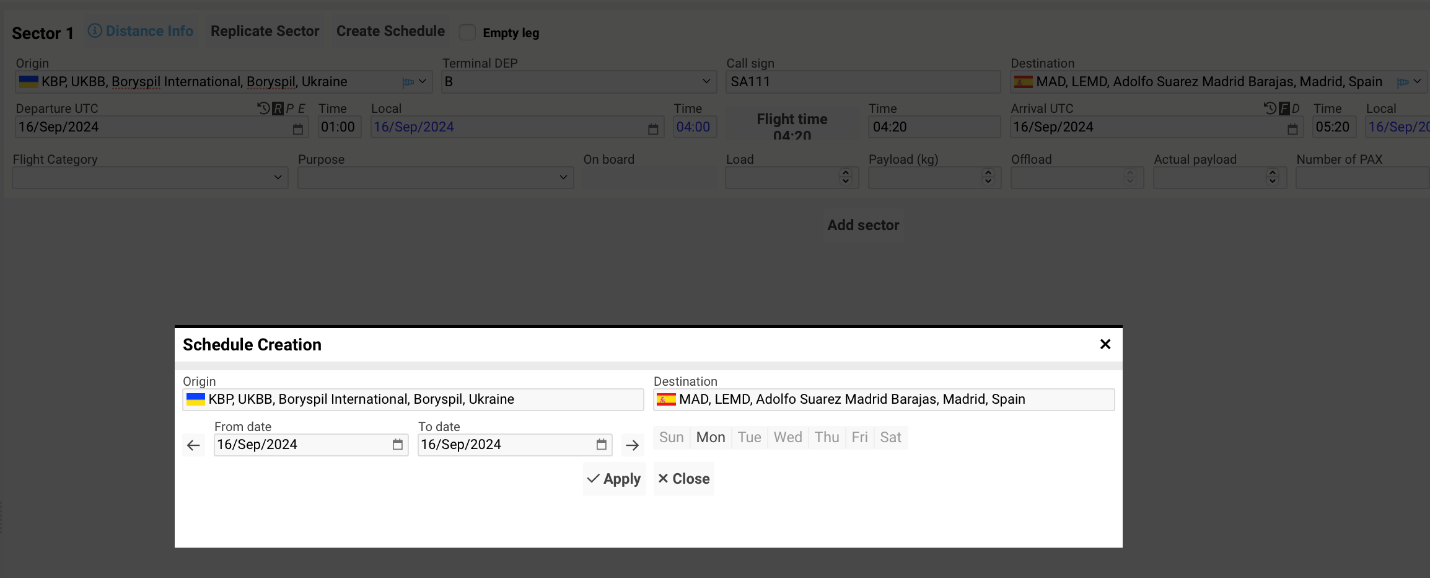The height and width of the screenshot is (578, 1430).
Task: Toggle the R mode next to Departure UTC
Action: click(277, 107)
